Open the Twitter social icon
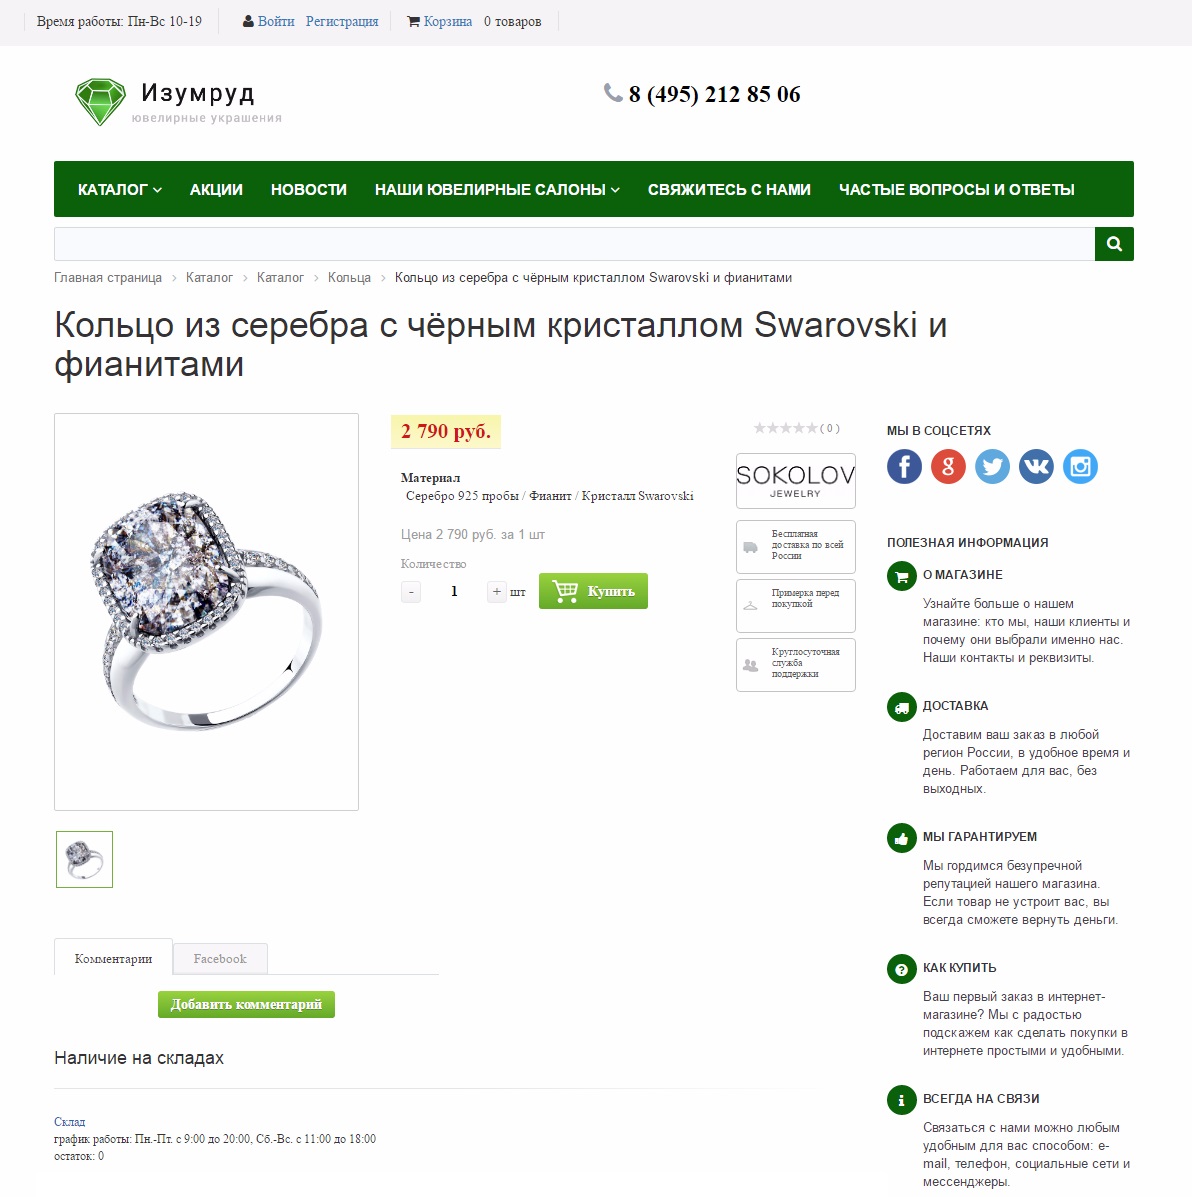1192x1197 pixels. (992, 466)
